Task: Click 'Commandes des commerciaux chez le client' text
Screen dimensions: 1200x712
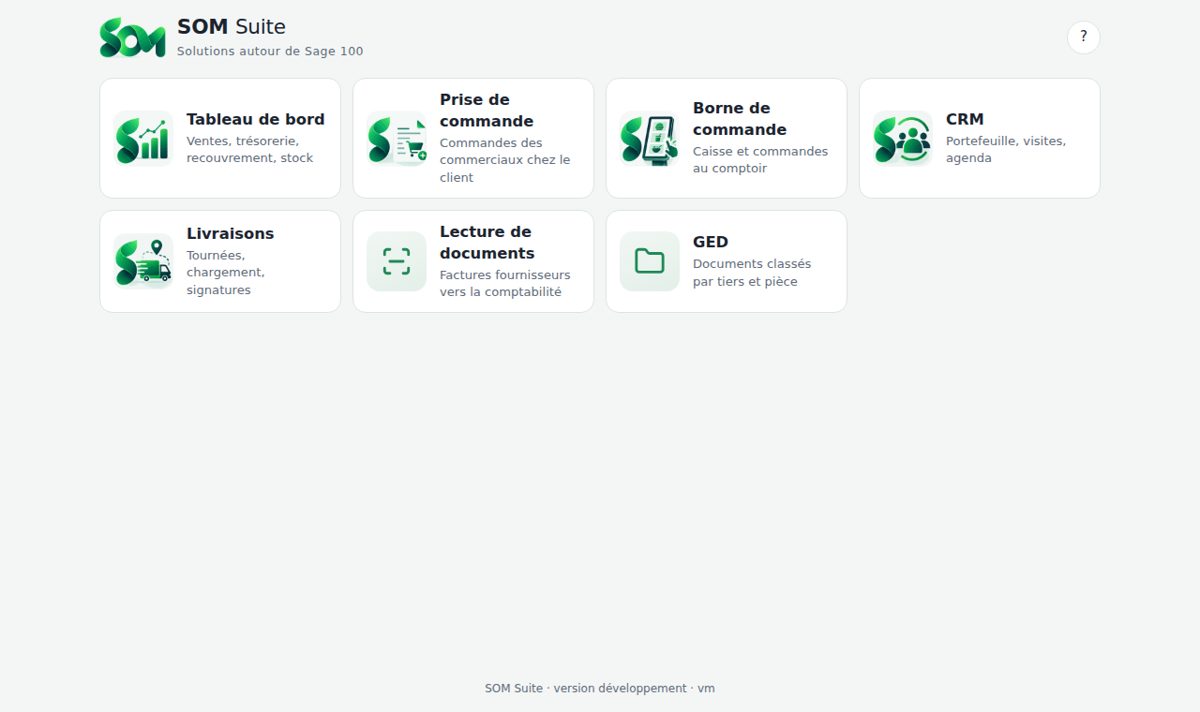Action: [x=505, y=160]
